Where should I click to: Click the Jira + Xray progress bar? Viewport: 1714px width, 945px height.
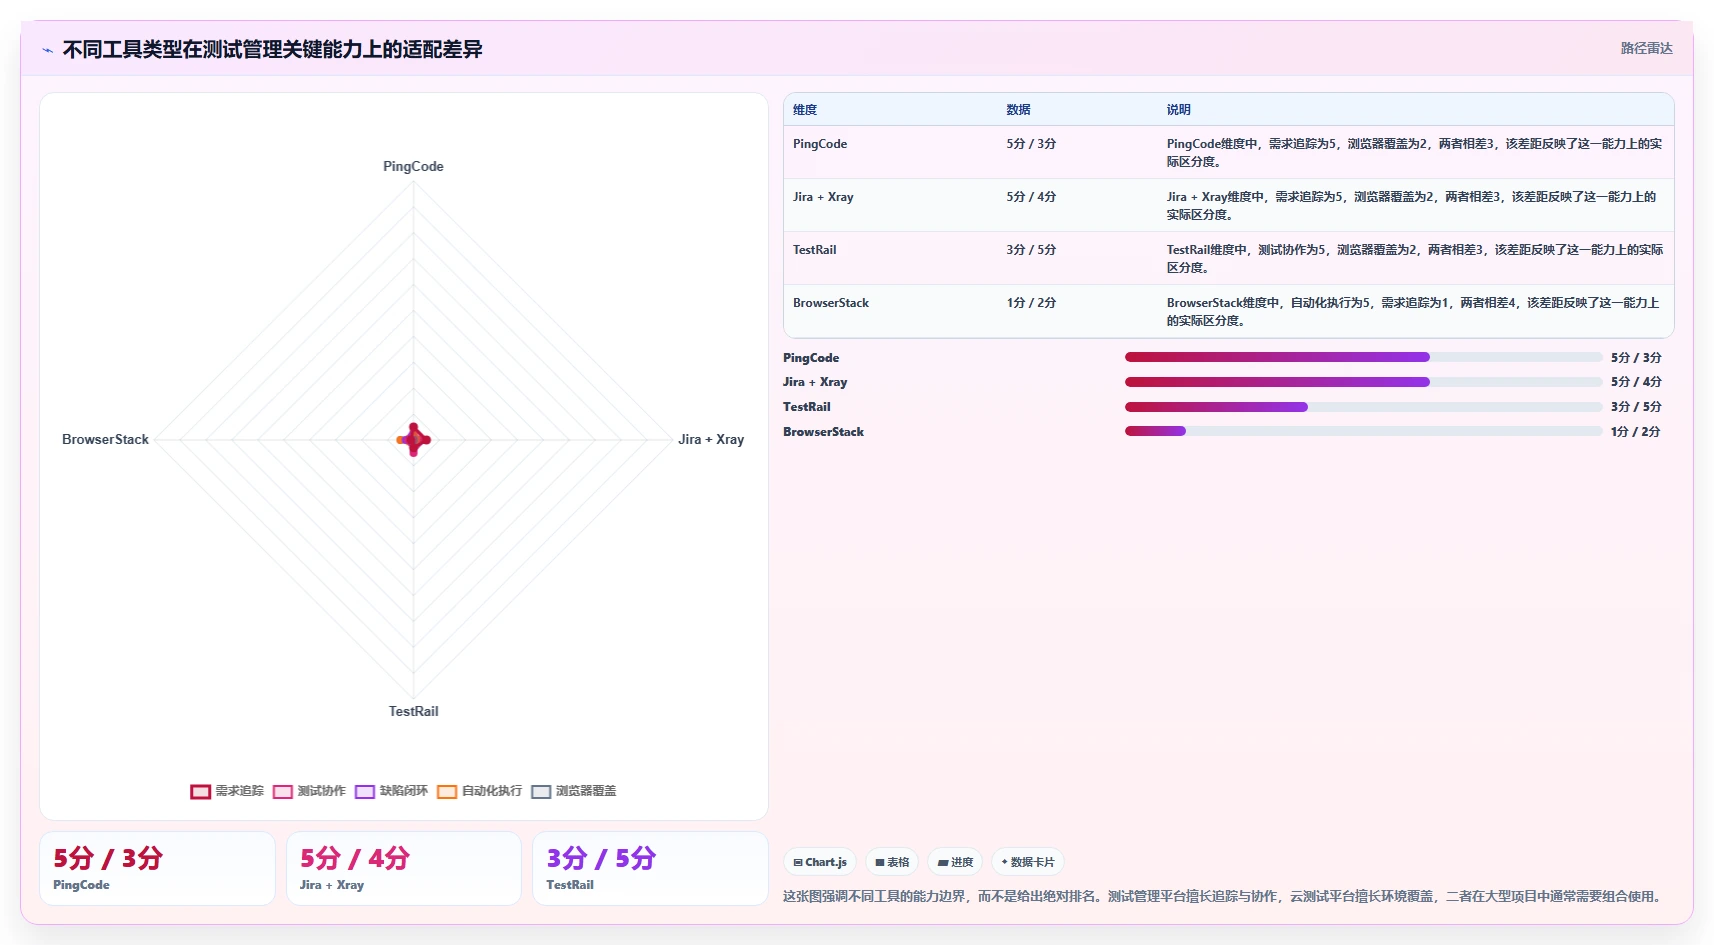tap(1363, 382)
